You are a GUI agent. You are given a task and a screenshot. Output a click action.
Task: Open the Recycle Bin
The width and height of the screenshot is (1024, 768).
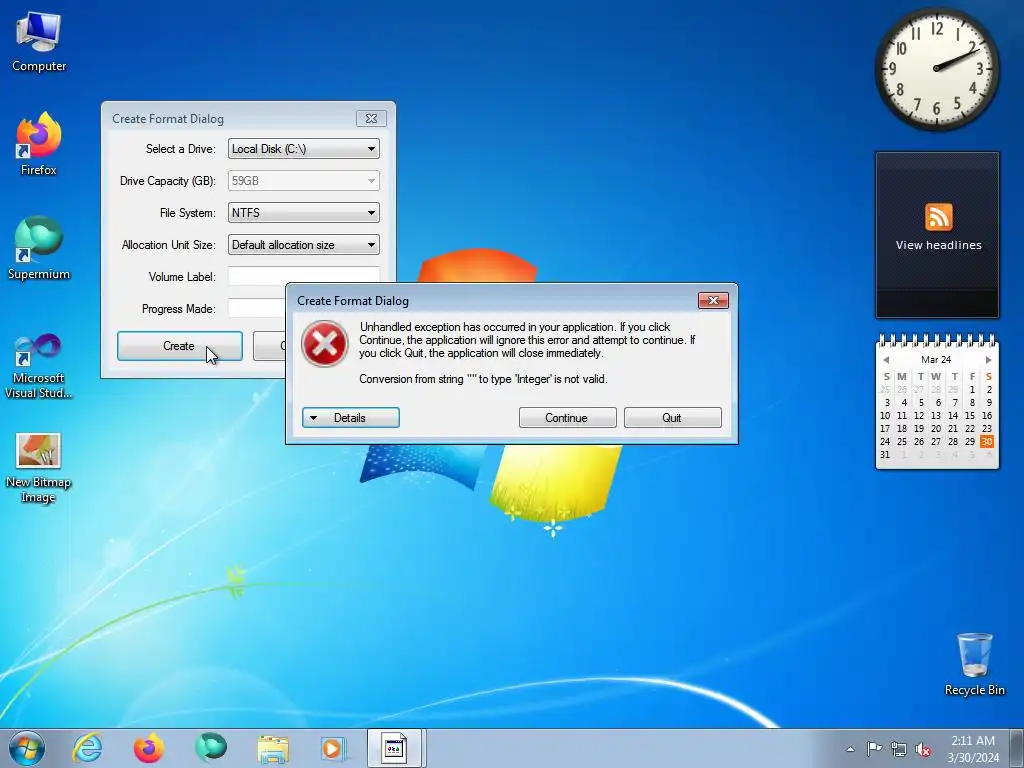pyautogui.click(x=974, y=664)
